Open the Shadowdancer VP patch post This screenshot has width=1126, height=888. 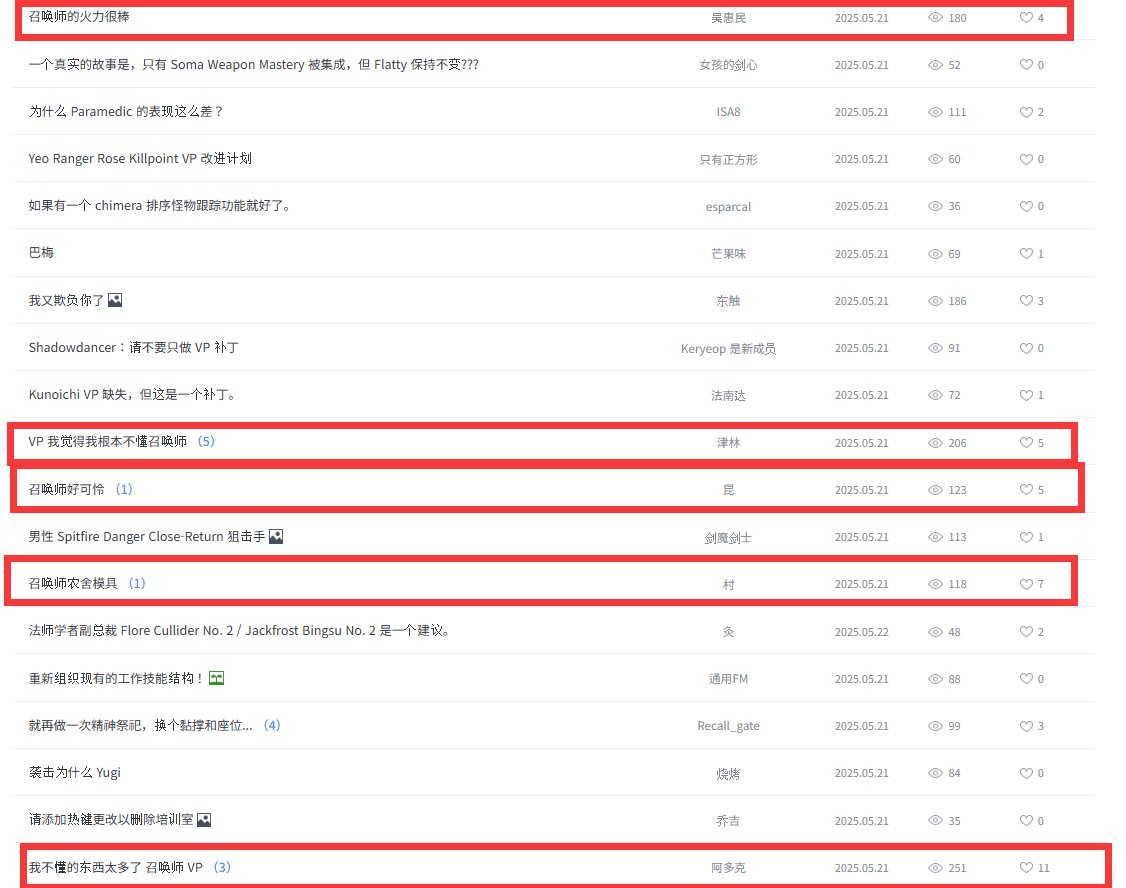[134, 347]
